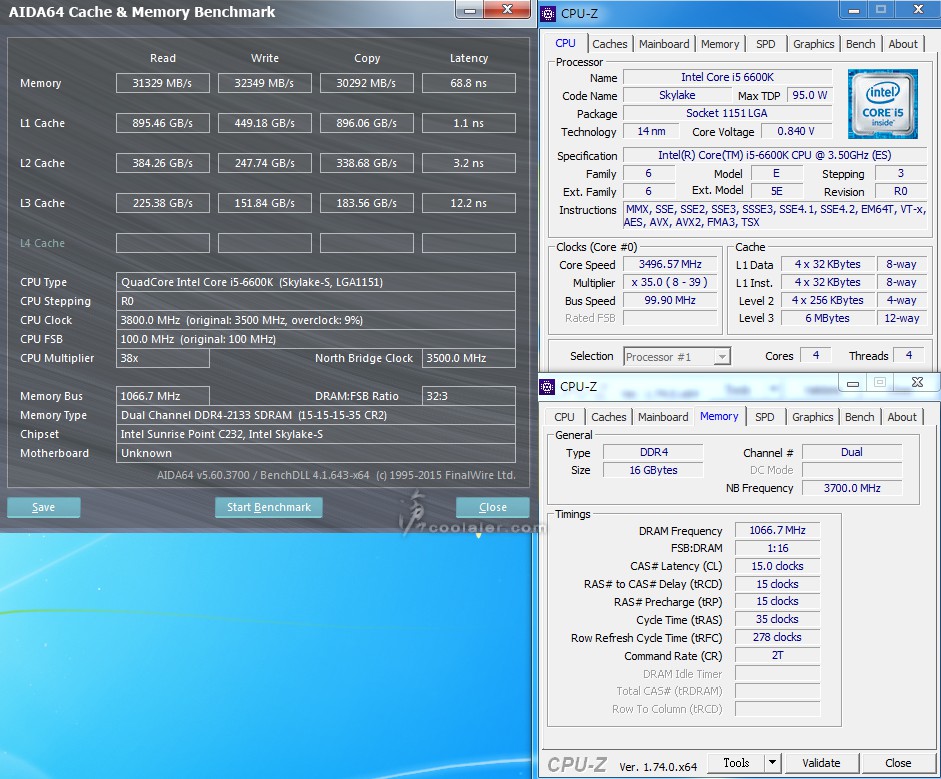Switch to Graphics tab in bottom CPU-Z window

click(813, 417)
